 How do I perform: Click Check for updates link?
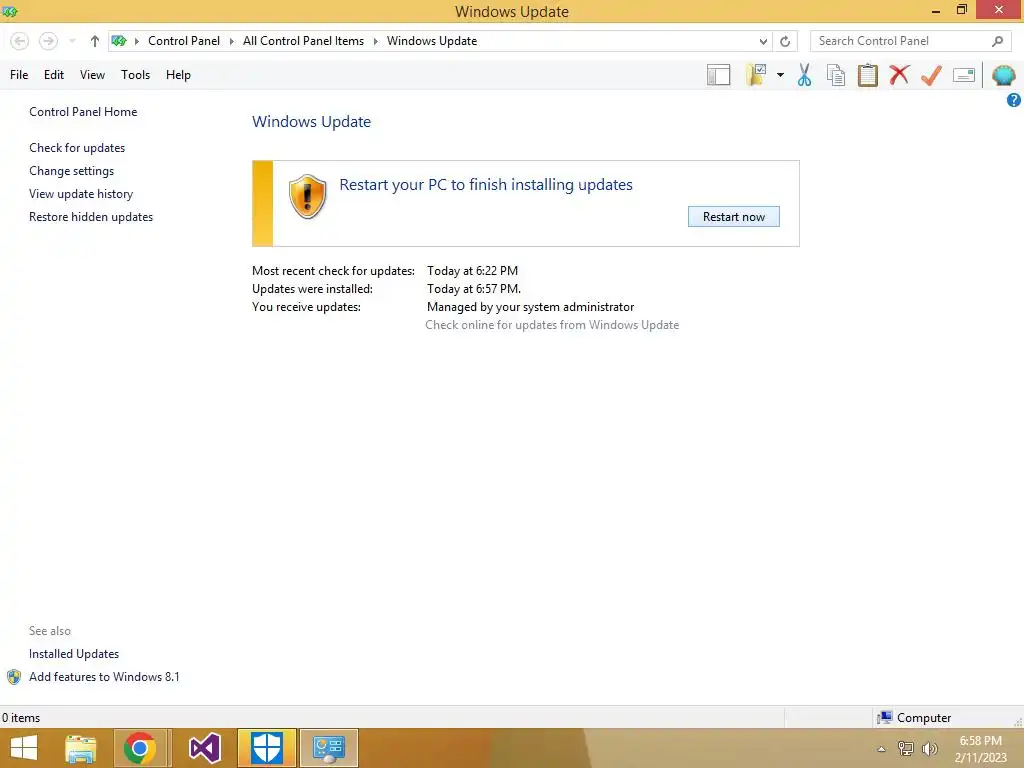pyautogui.click(x=77, y=148)
